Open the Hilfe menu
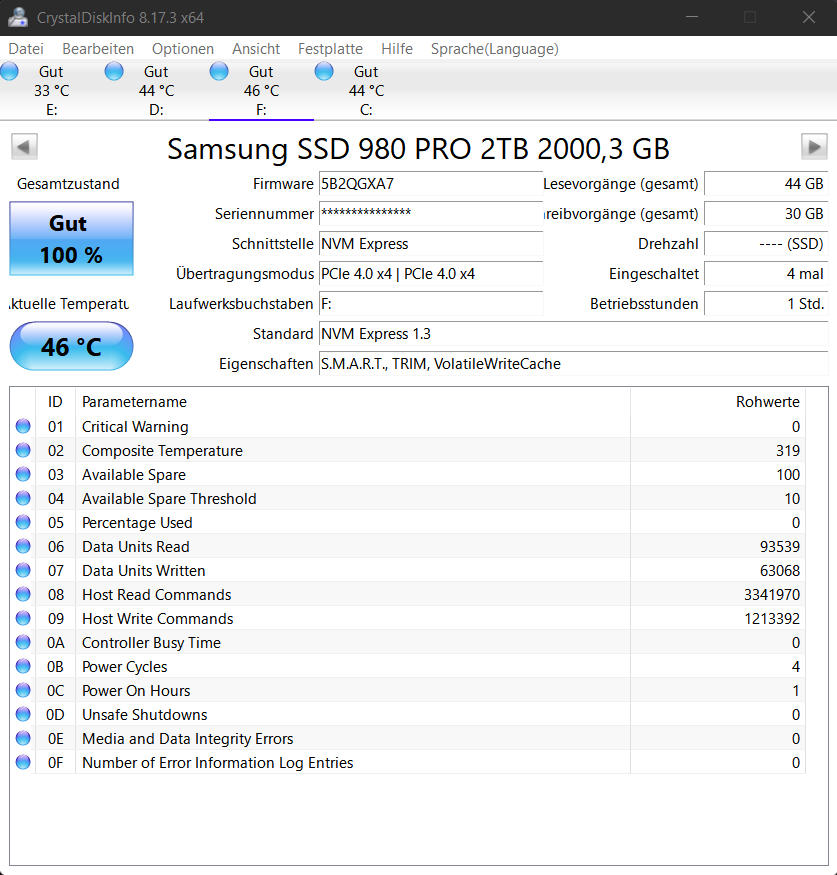The height and width of the screenshot is (875, 837). (397, 49)
